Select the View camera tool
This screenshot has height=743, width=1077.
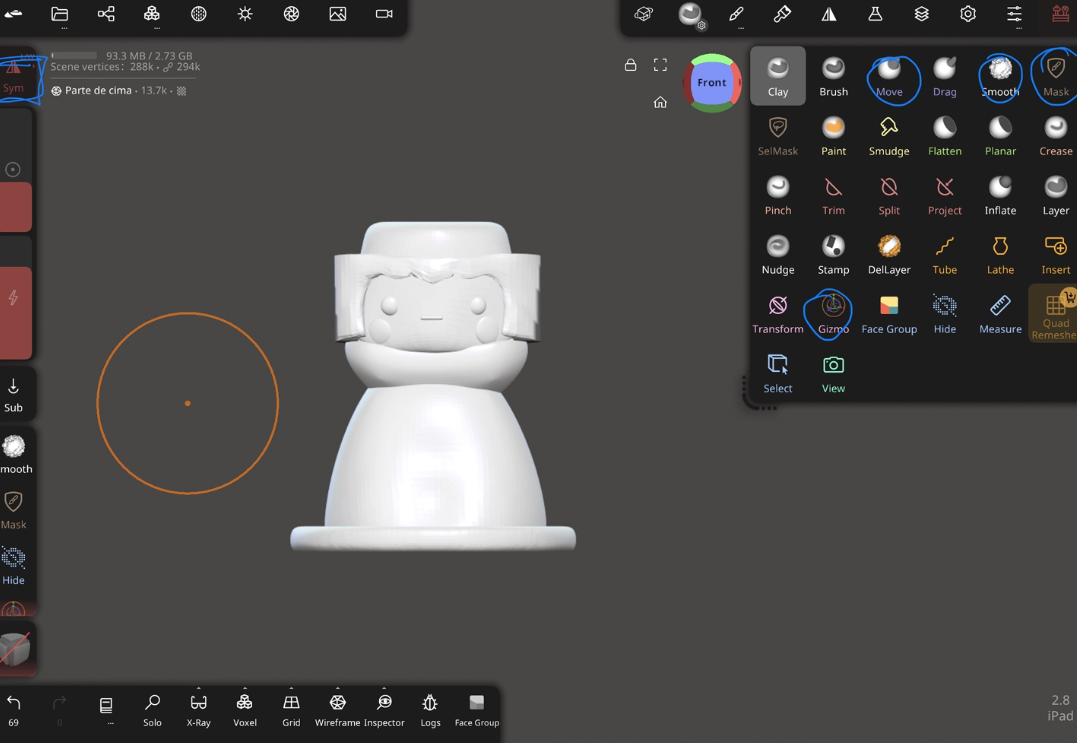[833, 374]
